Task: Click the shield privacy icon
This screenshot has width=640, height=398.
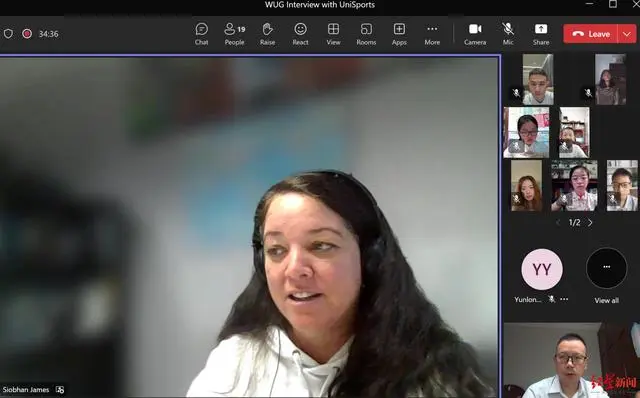Action: click(x=8, y=34)
